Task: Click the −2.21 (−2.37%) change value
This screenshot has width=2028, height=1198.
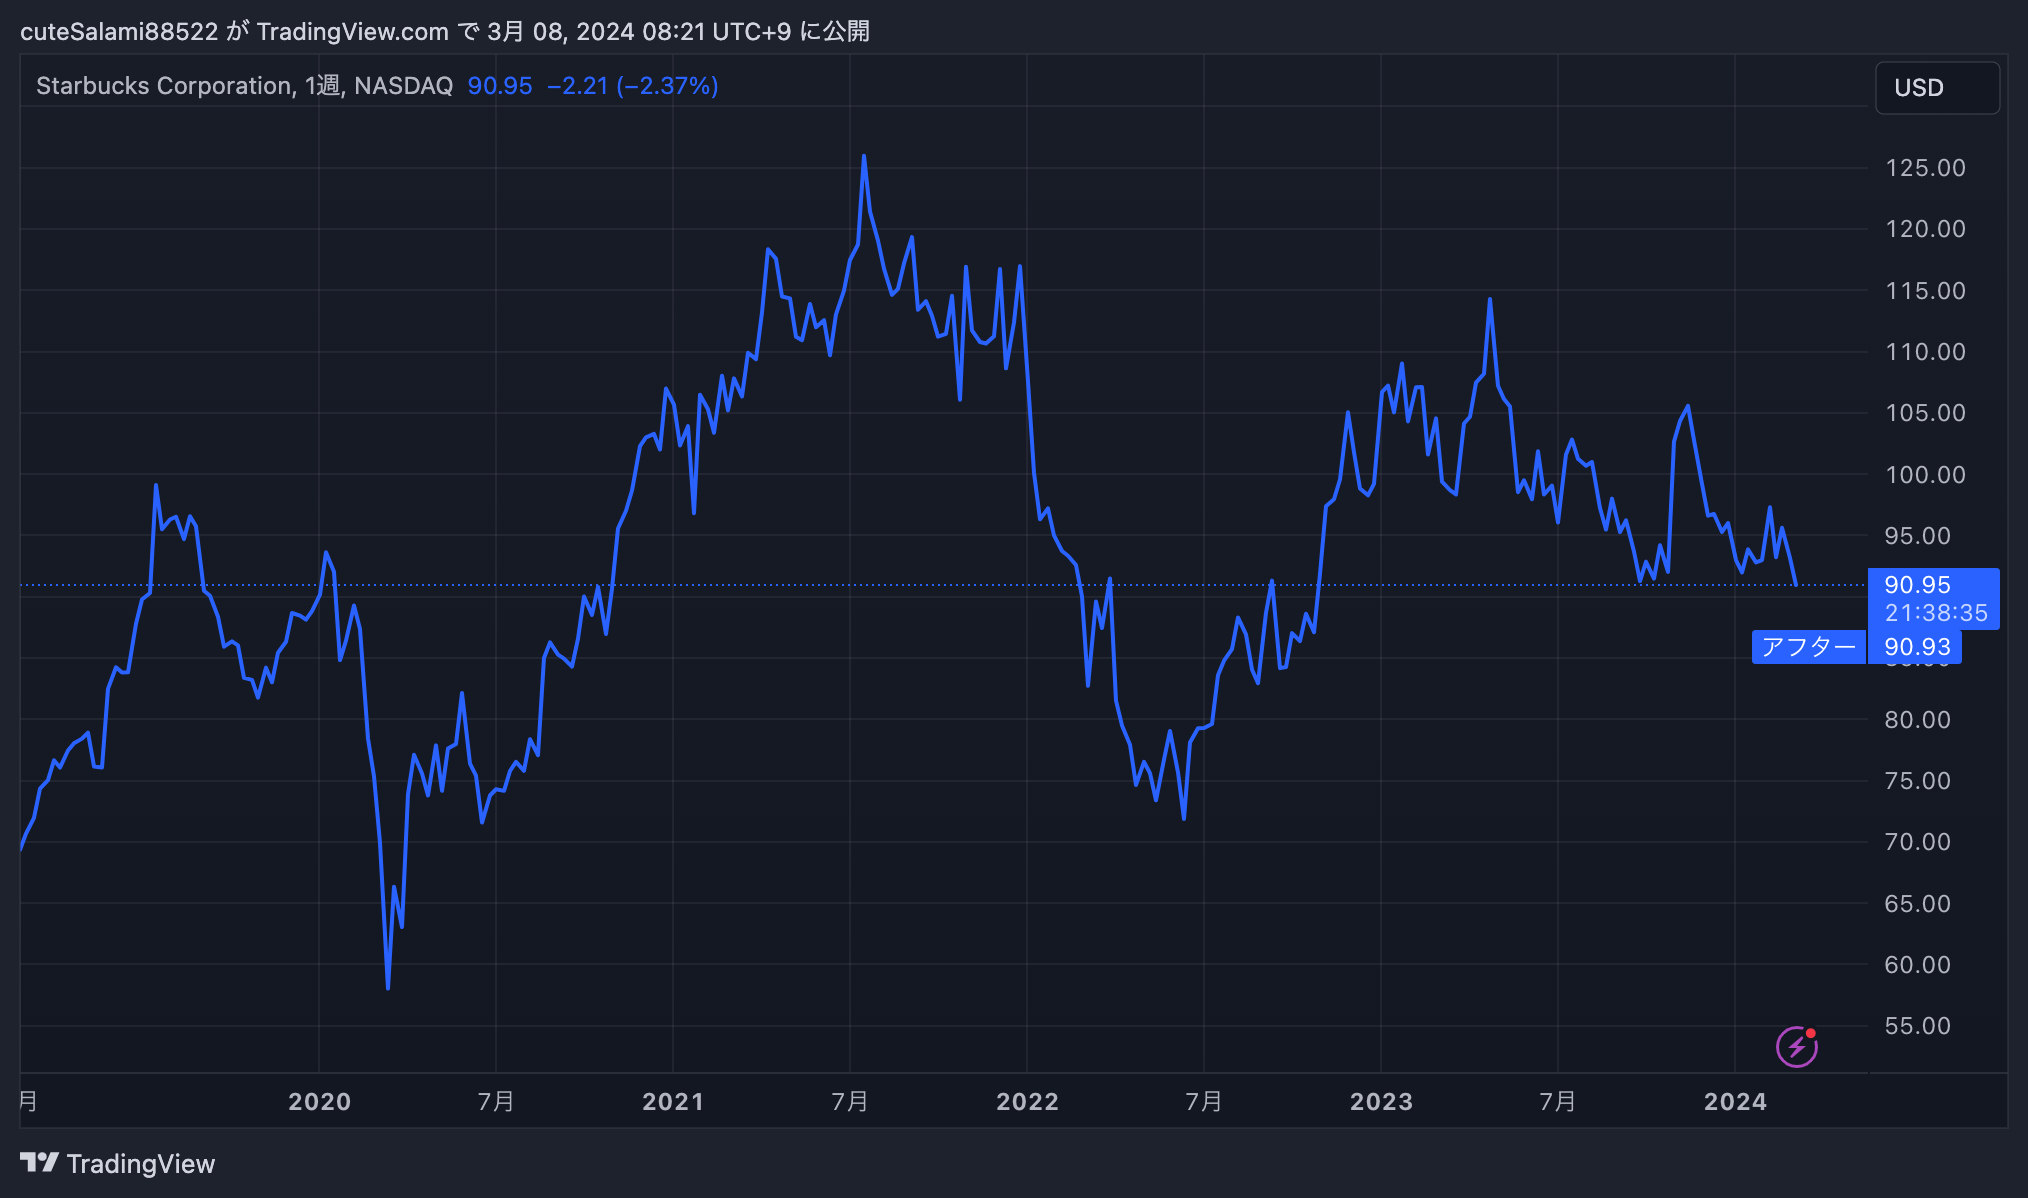Action: pyautogui.click(x=632, y=86)
